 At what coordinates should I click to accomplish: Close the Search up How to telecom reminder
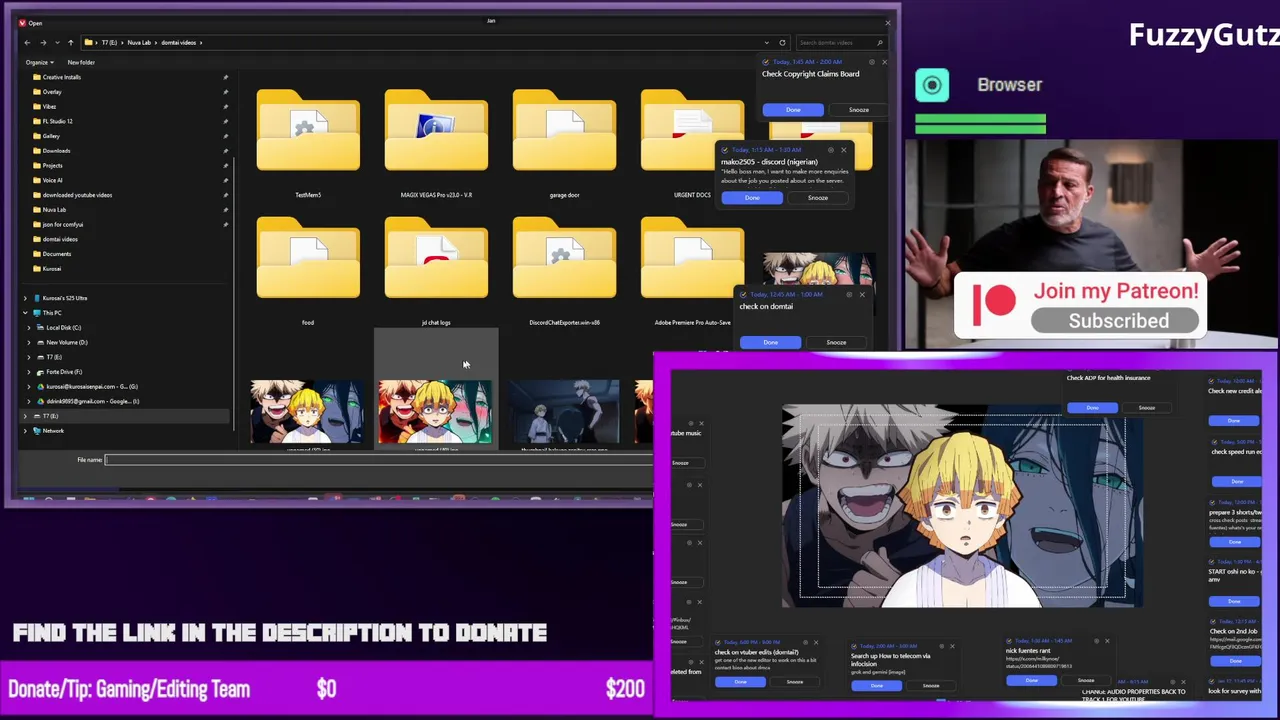click(952, 646)
